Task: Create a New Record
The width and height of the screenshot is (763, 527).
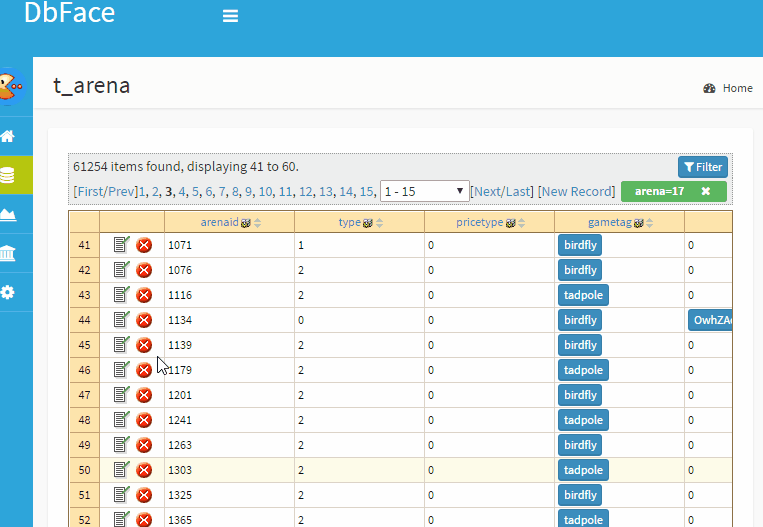Action: pyautogui.click(x=576, y=192)
